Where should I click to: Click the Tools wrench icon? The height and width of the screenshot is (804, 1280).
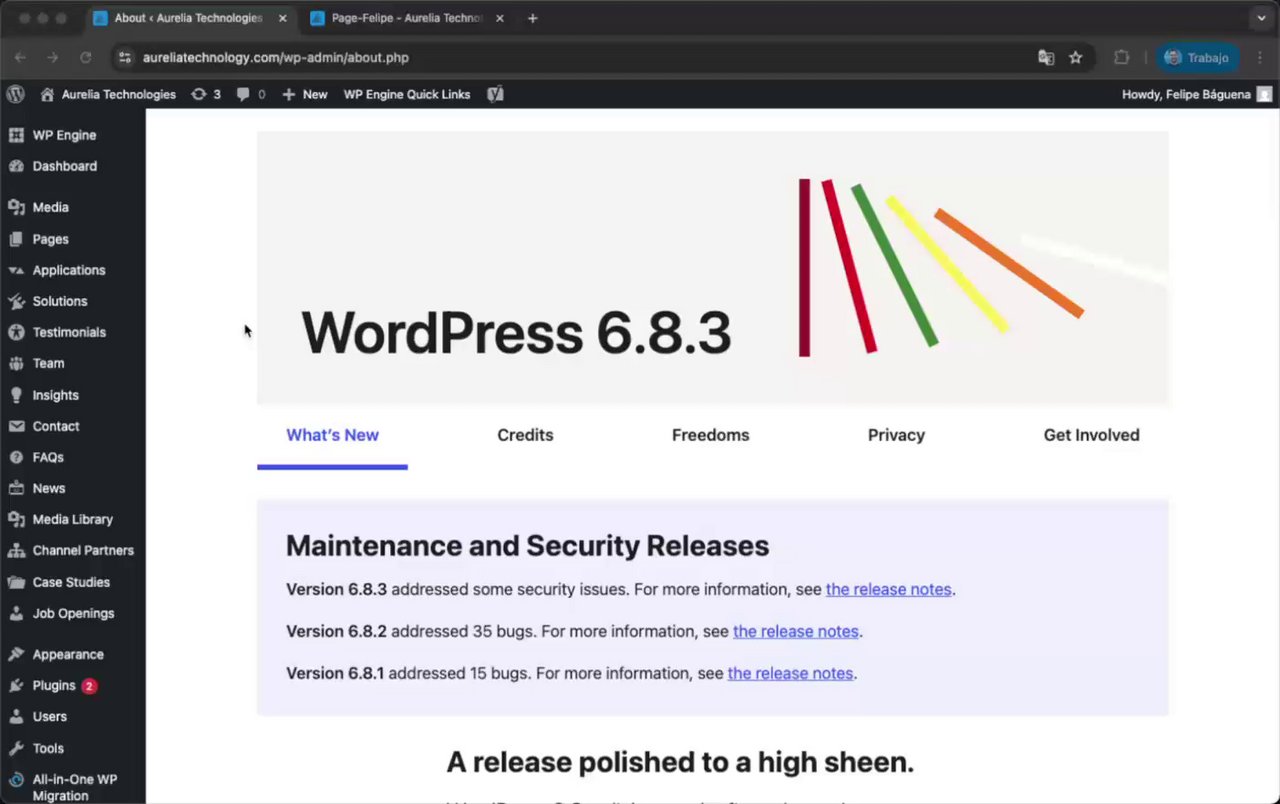16,748
